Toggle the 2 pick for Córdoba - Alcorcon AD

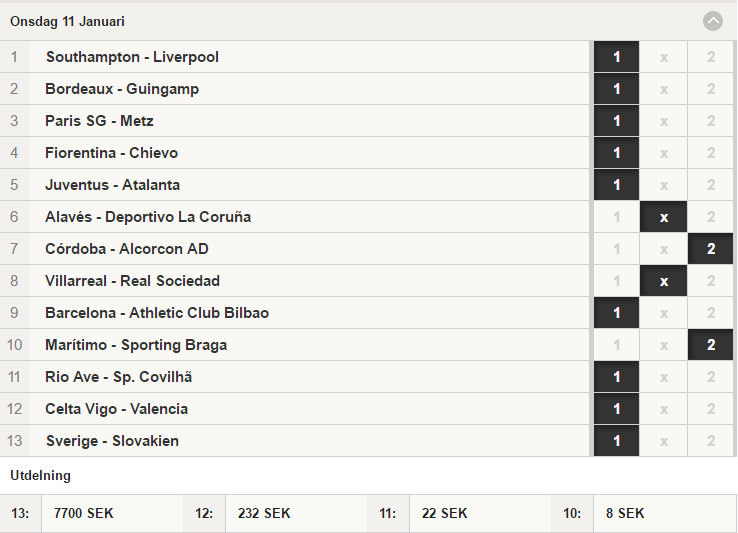tap(711, 249)
